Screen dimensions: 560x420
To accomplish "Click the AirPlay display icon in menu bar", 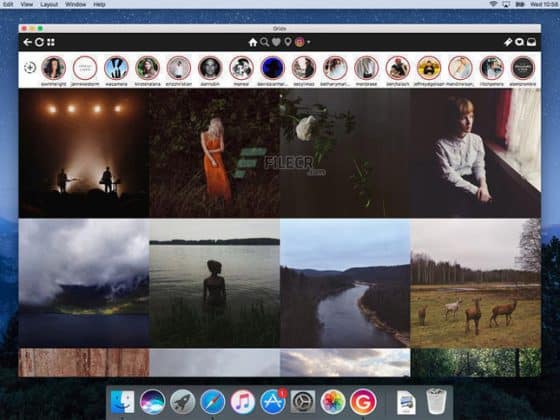I will [x=506, y=4].
